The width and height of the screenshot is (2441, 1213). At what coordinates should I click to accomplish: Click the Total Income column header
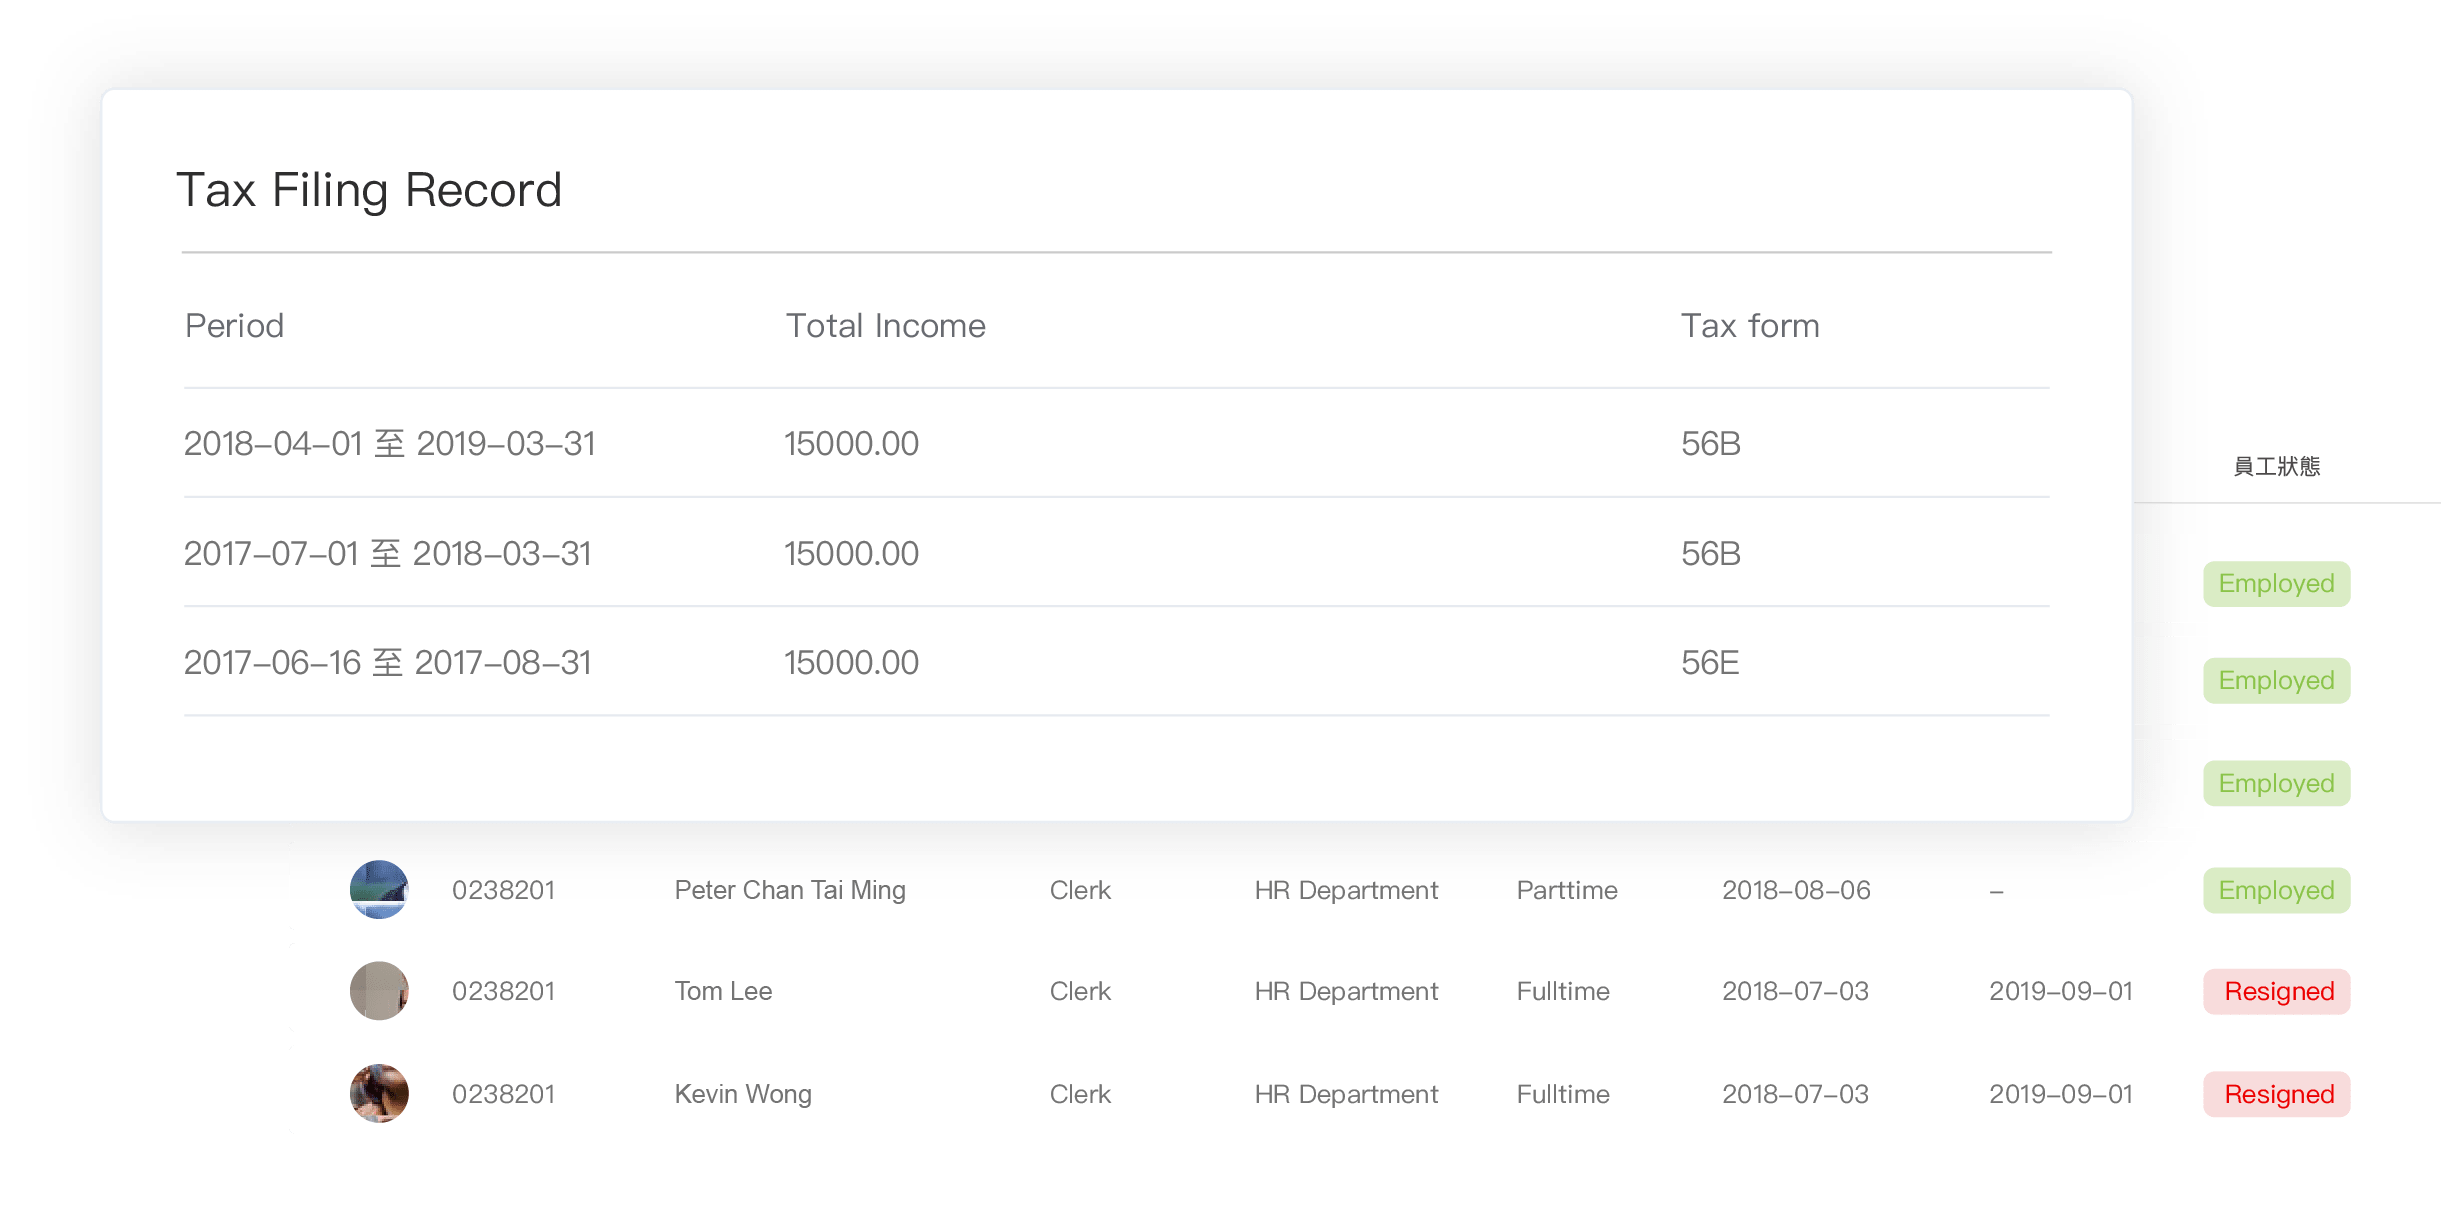click(886, 325)
